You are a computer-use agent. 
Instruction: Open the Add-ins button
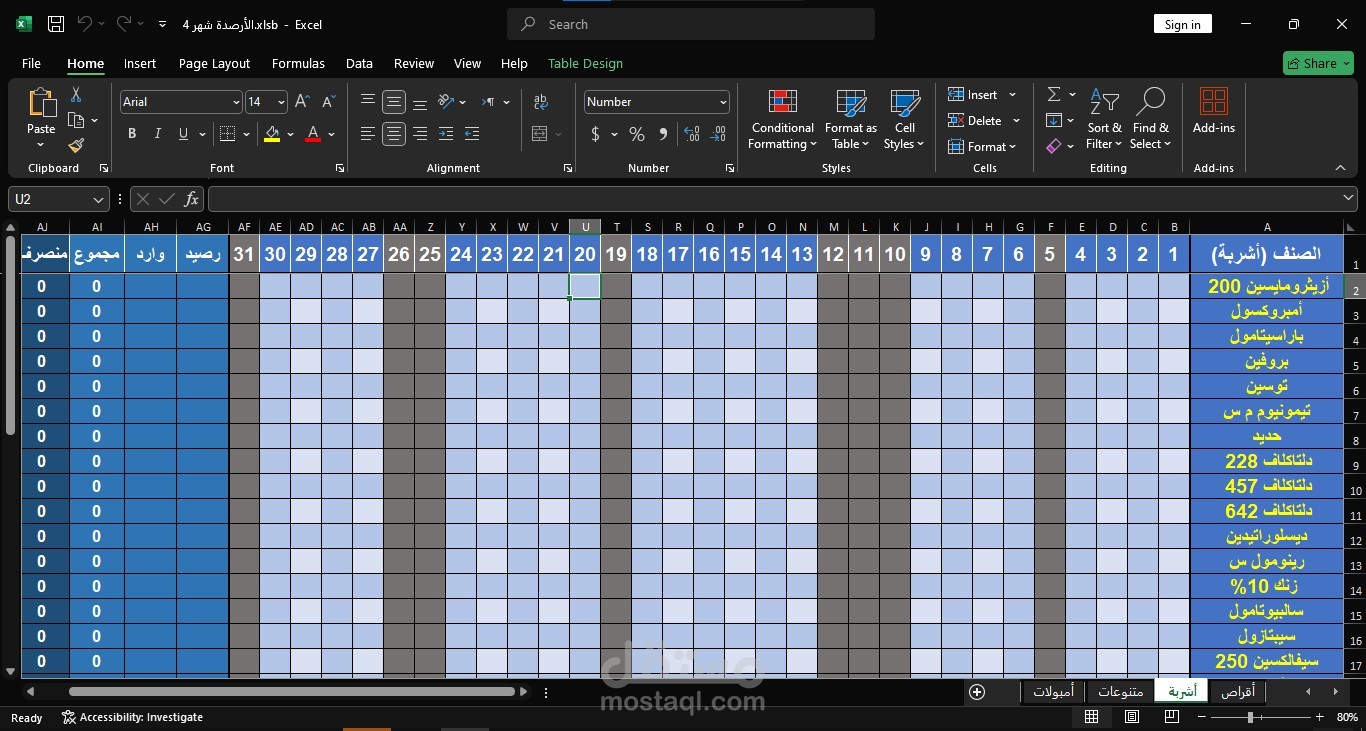coord(1214,111)
